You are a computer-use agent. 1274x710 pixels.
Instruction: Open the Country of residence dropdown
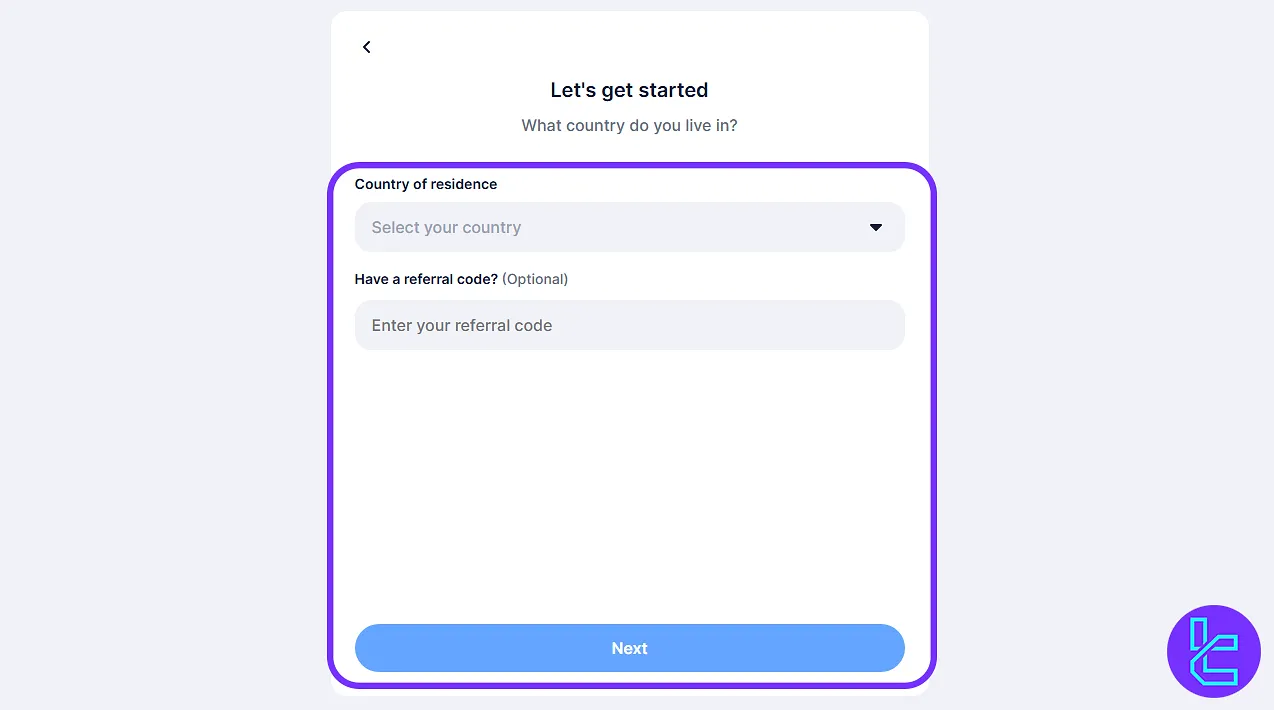click(629, 227)
